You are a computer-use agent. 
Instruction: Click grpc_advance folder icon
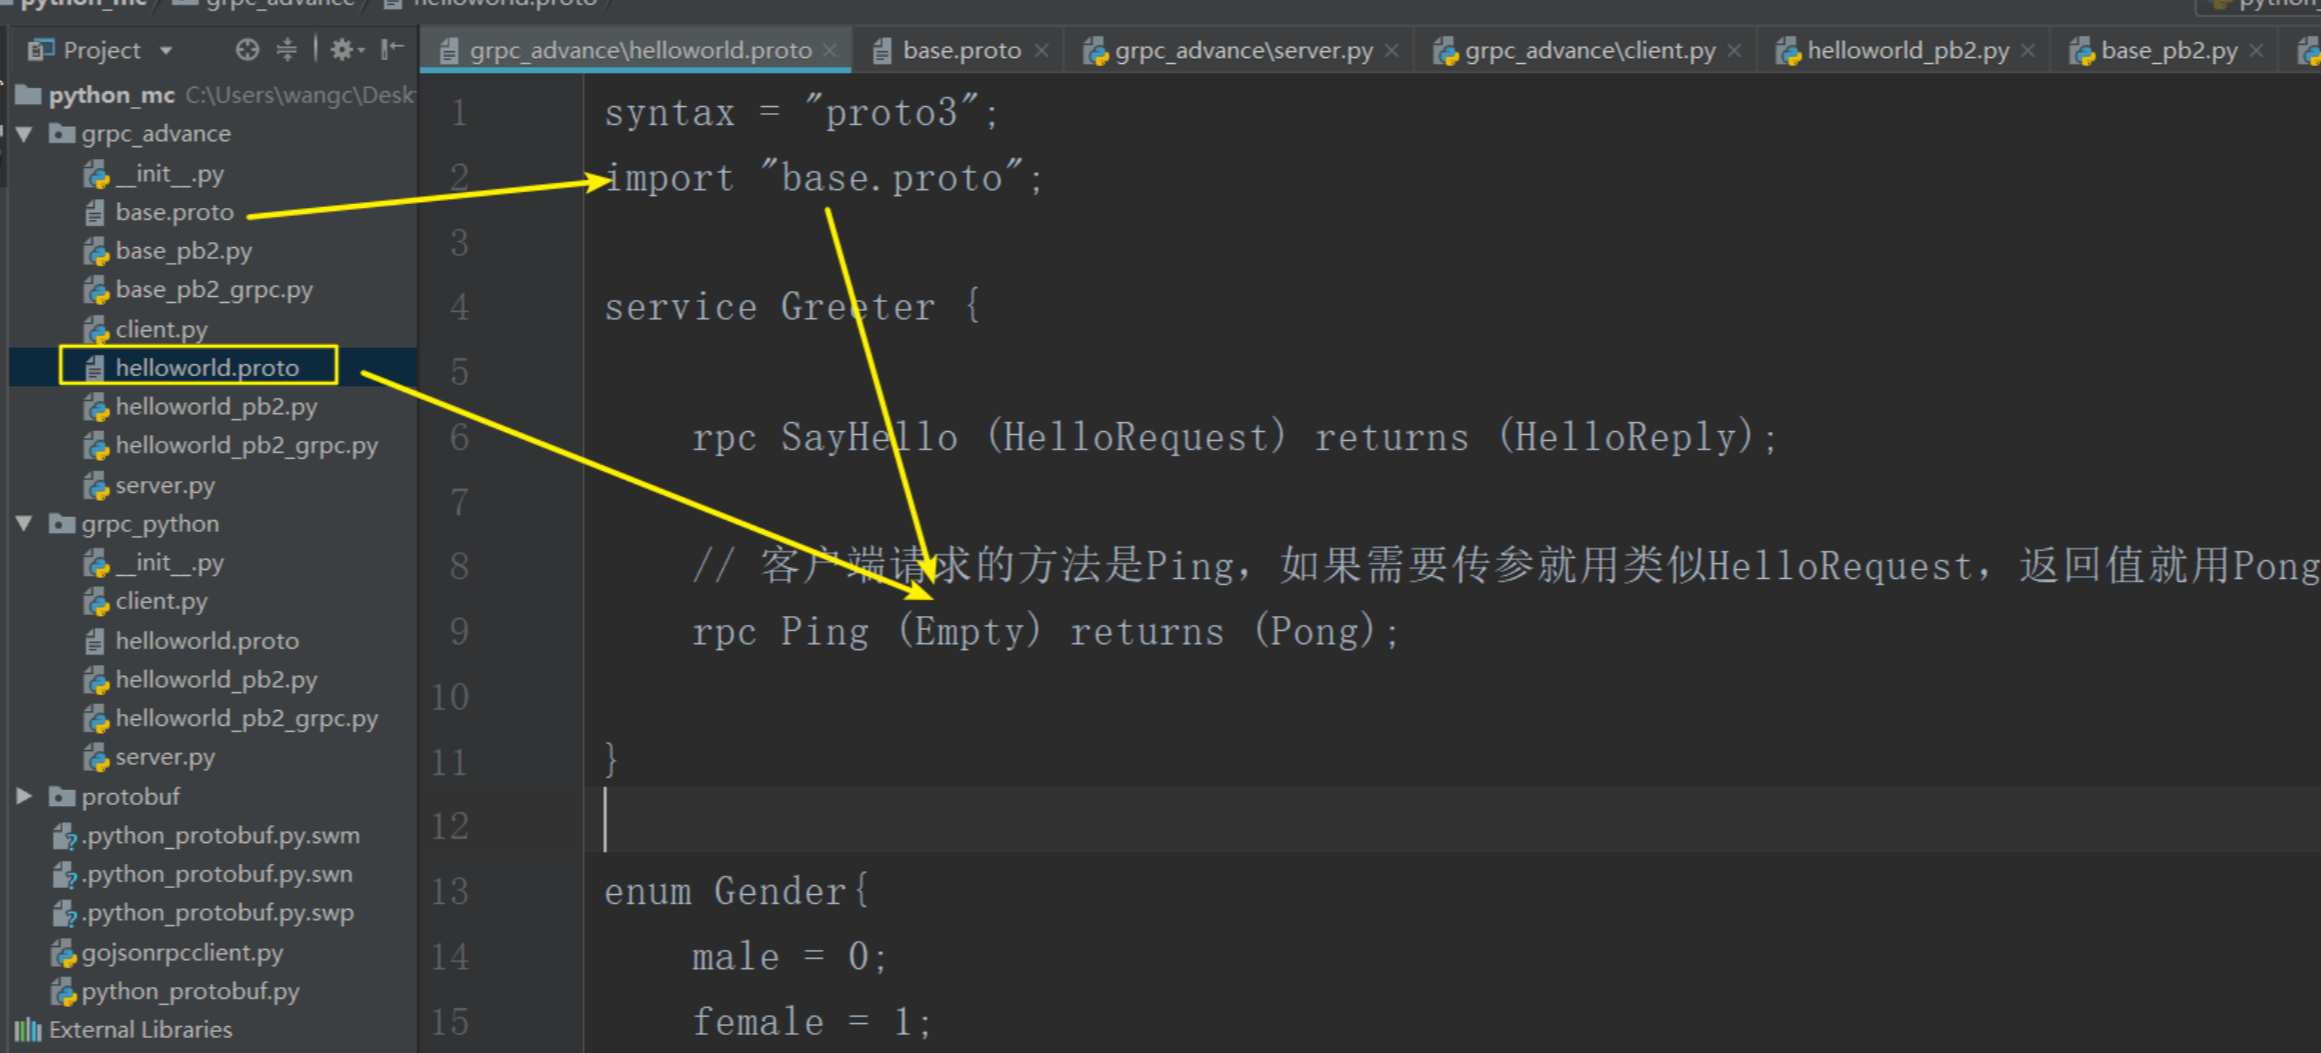62,133
